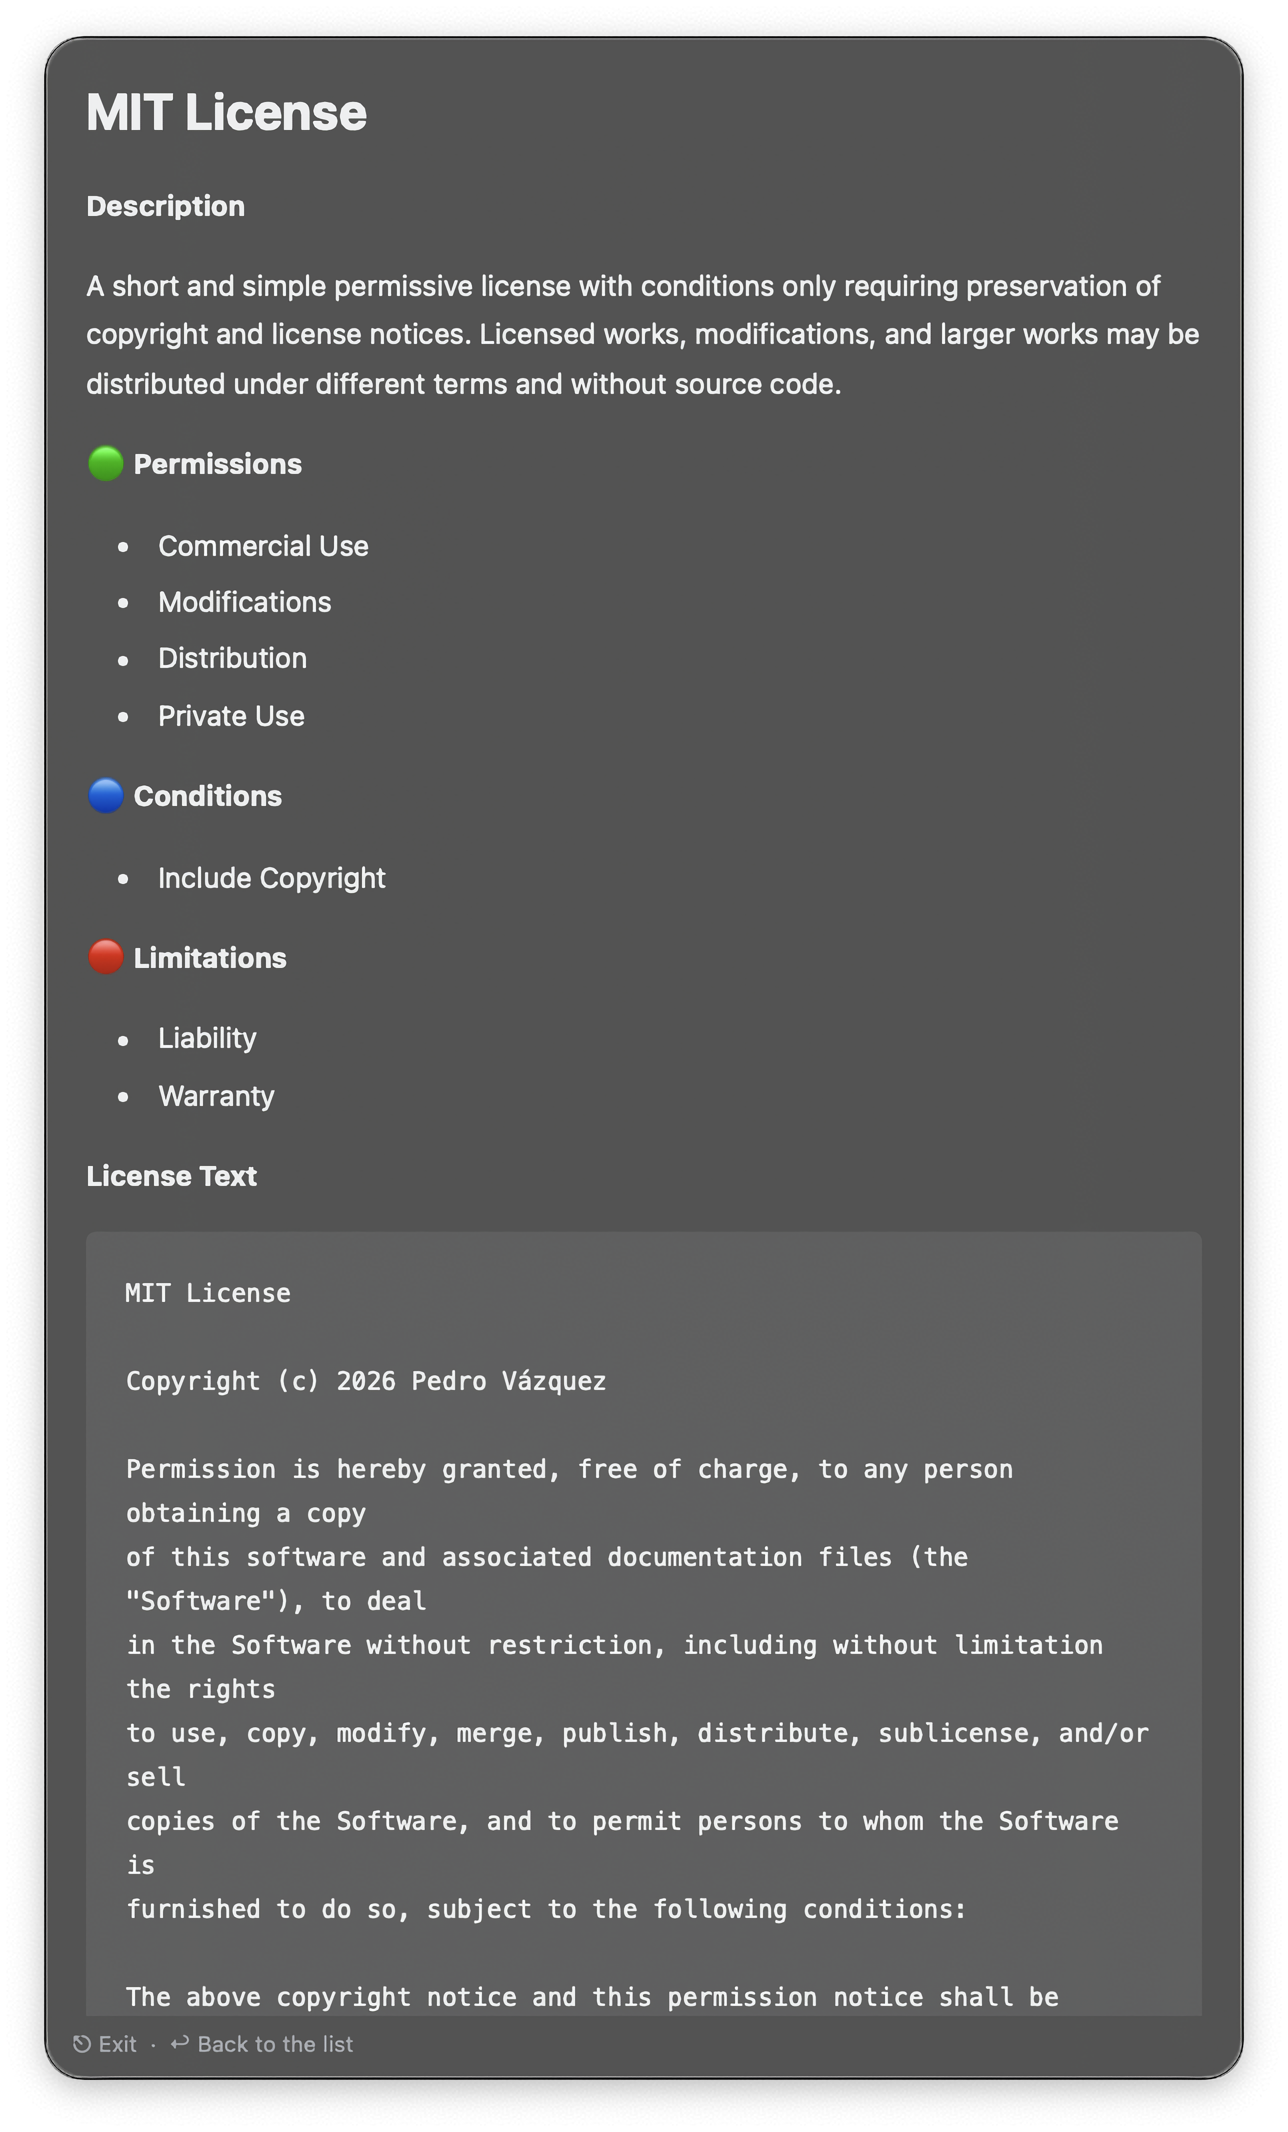Expand the Description section
Screen dimensions: 1288x2132
pyautogui.click(x=166, y=205)
